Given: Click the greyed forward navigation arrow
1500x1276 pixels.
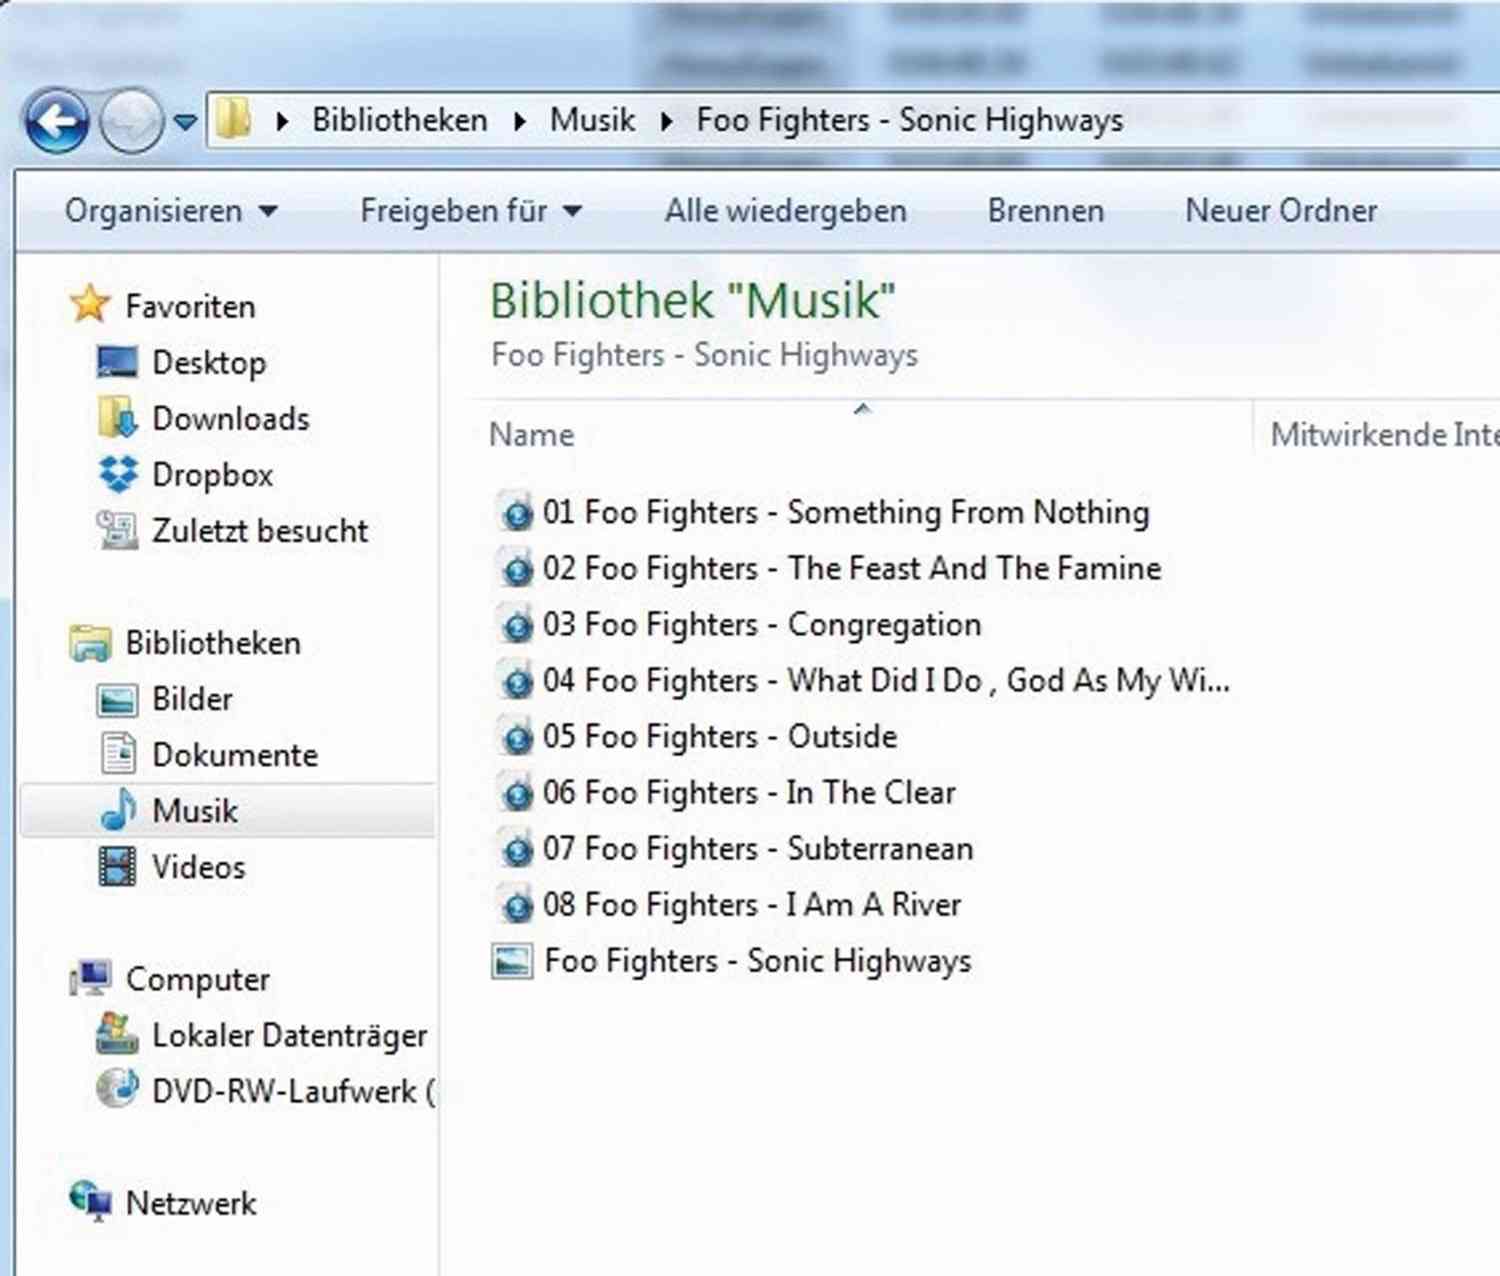Looking at the screenshot, I should click(x=132, y=121).
